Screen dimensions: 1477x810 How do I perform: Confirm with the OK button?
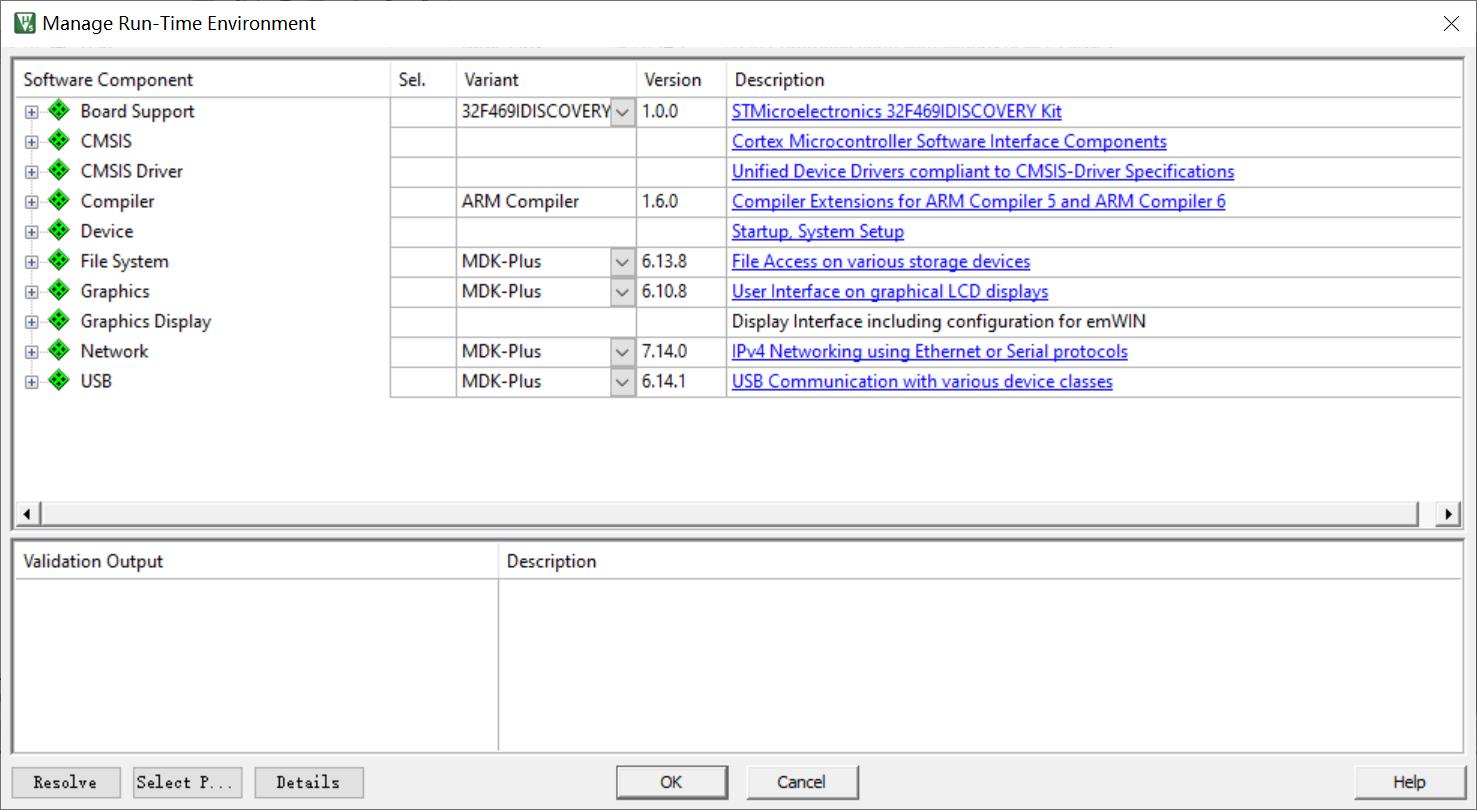[x=672, y=782]
